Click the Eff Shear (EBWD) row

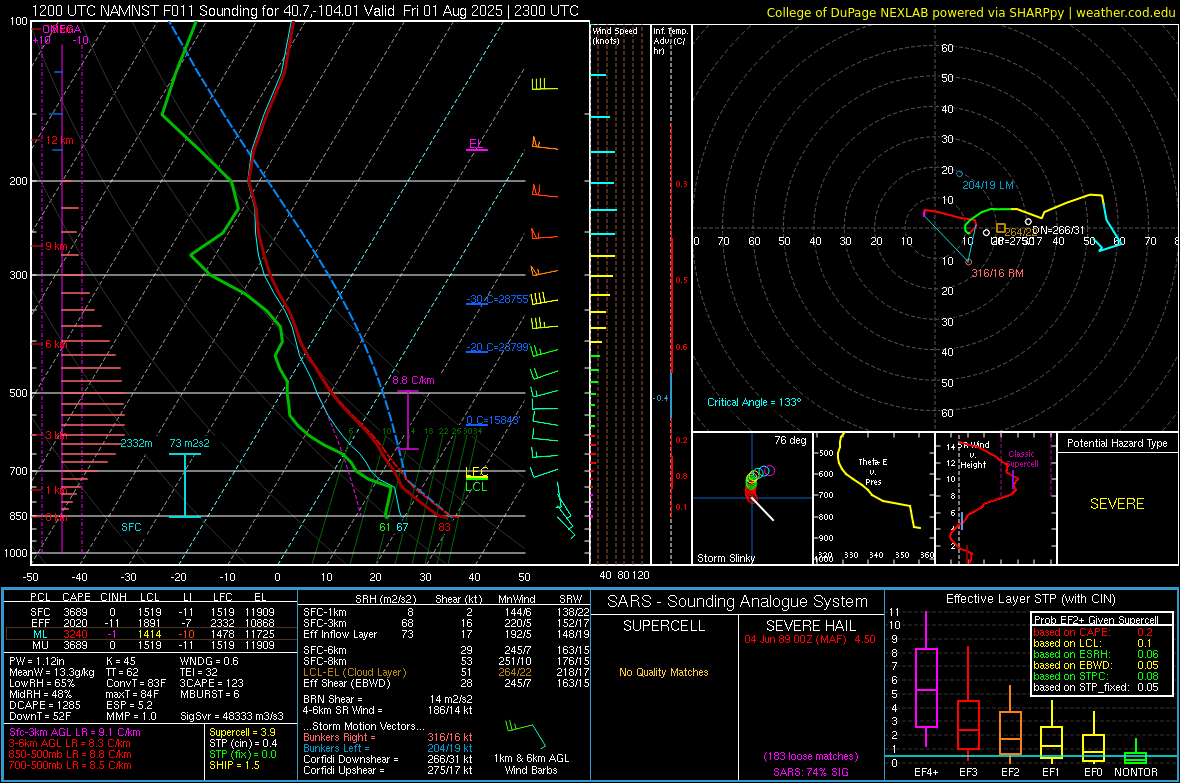pyautogui.click(x=447, y=683)
